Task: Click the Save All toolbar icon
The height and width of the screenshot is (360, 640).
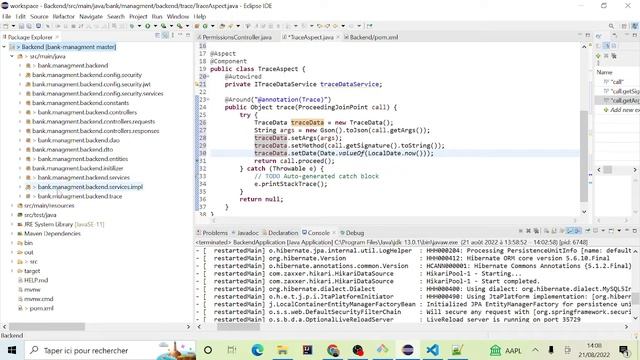Action: coord(29,26)
